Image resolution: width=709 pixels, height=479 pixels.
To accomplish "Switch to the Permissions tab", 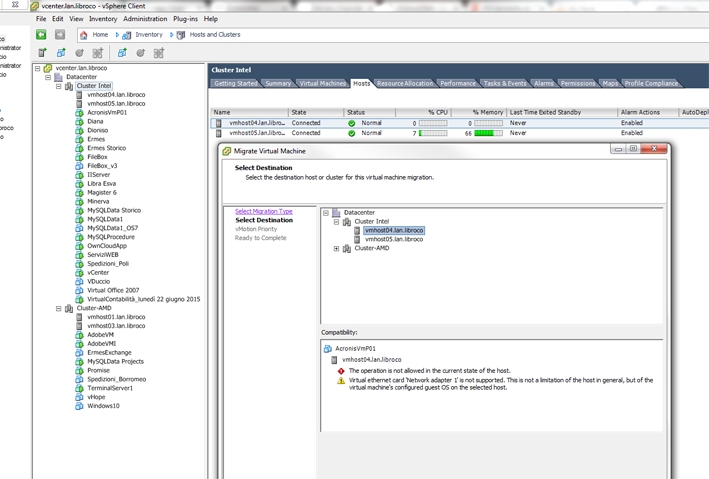I will tap(578, 83).
